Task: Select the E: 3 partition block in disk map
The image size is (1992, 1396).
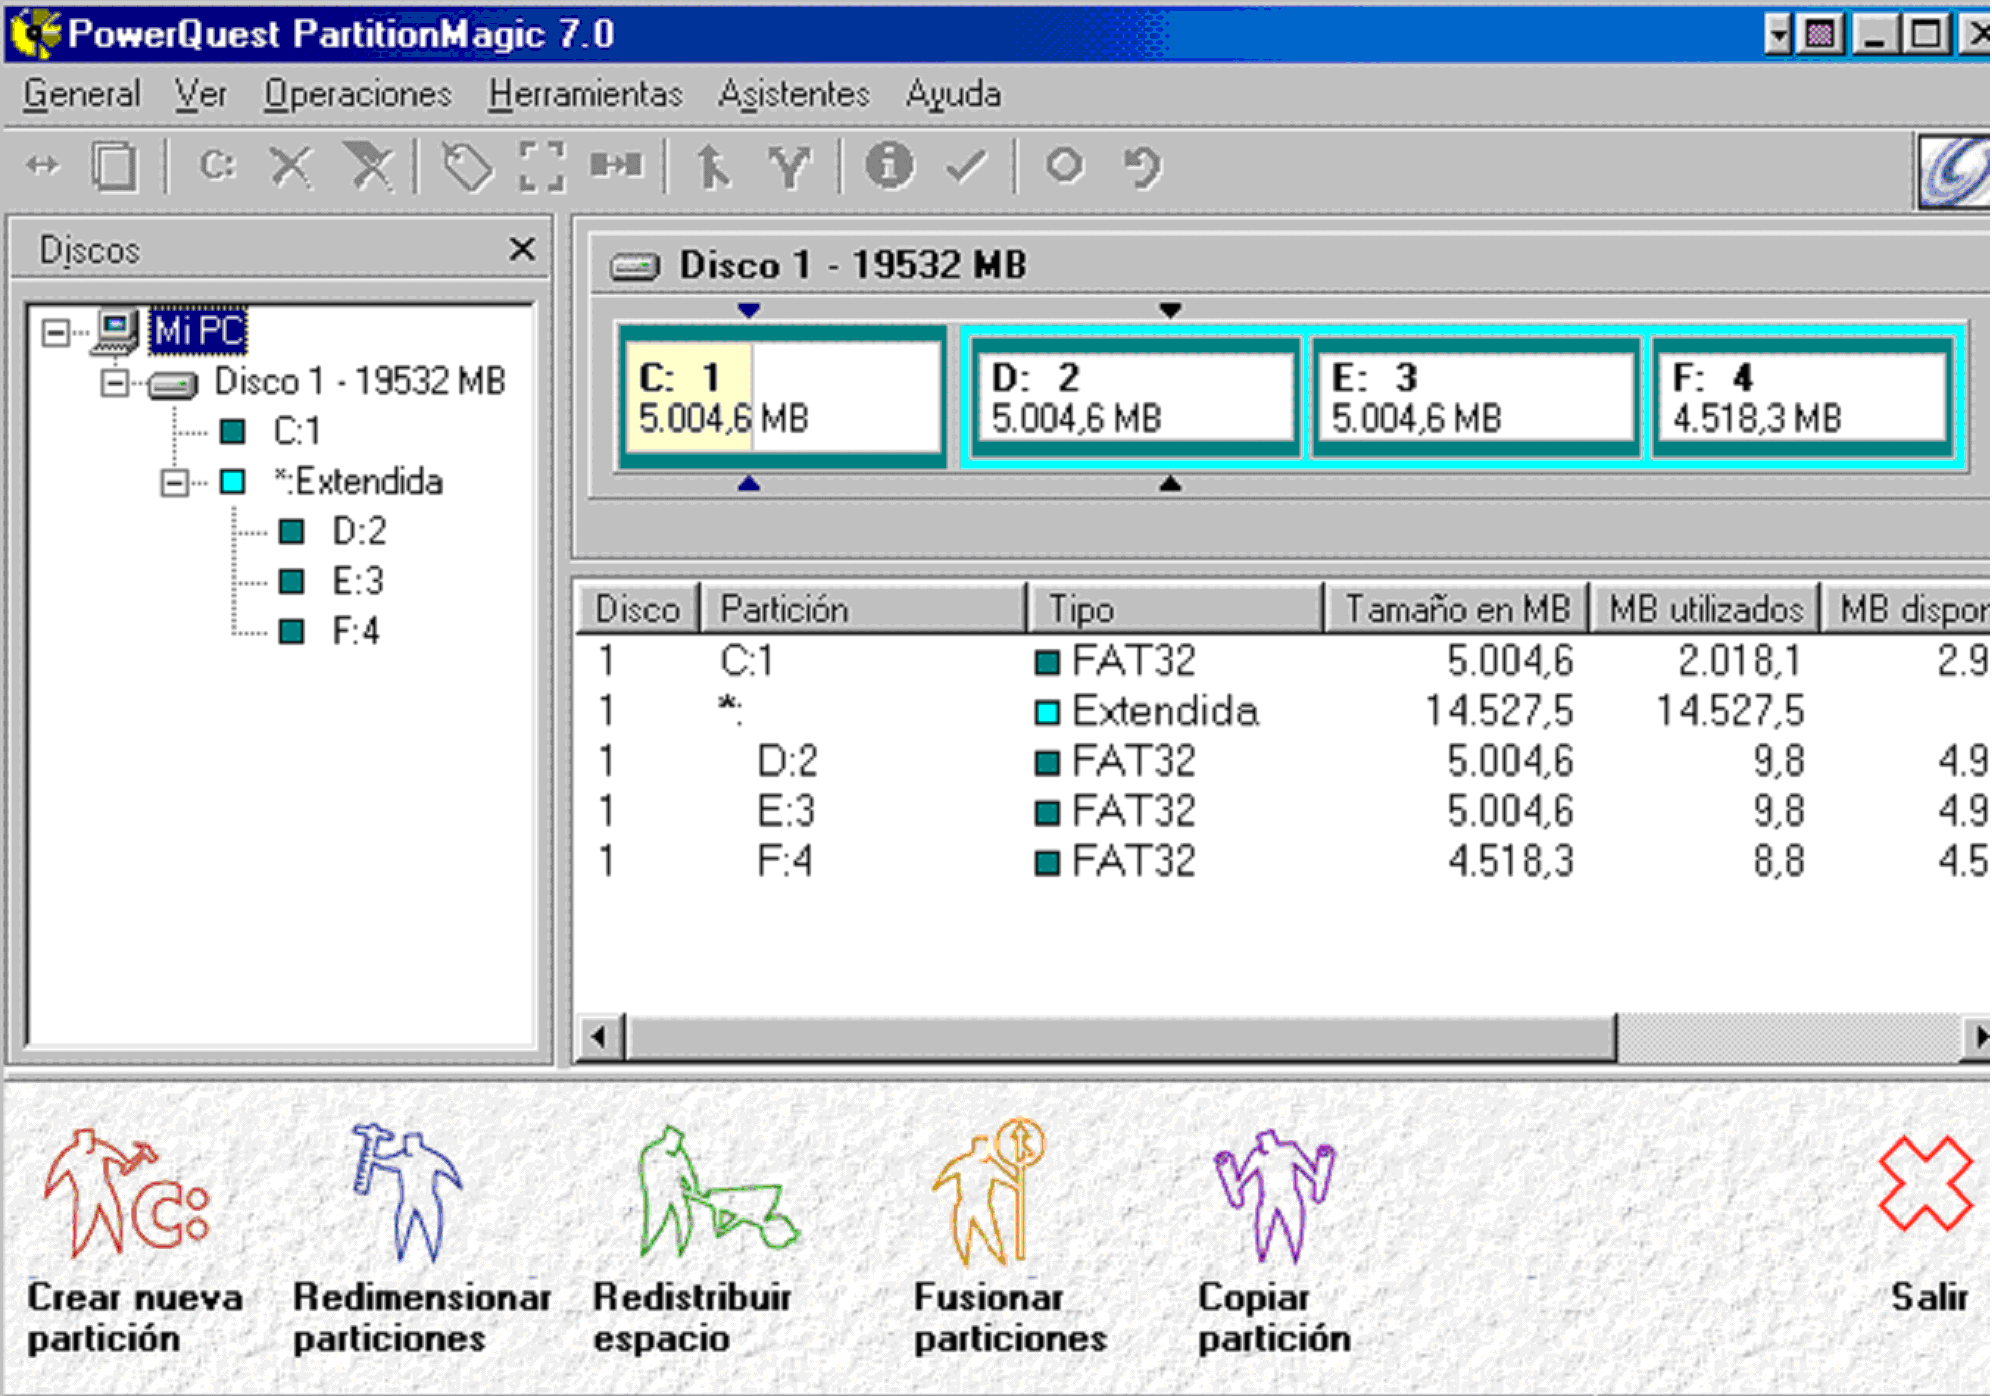Action: 1476,397
